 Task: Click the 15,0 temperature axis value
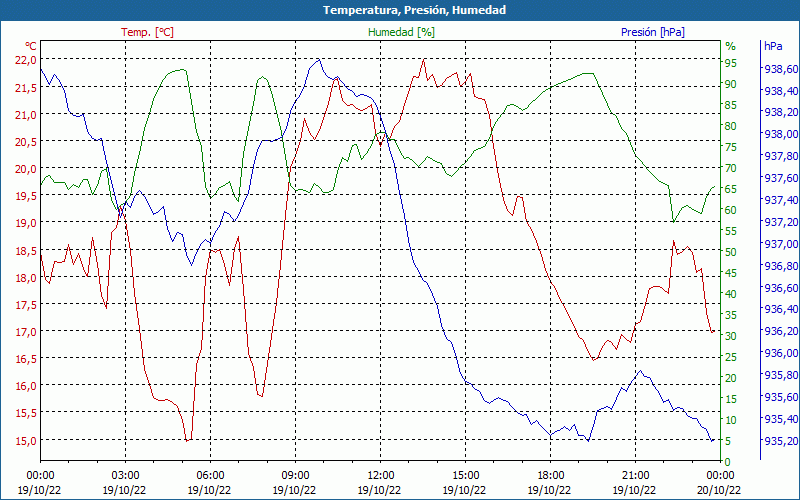coord(24,441)
